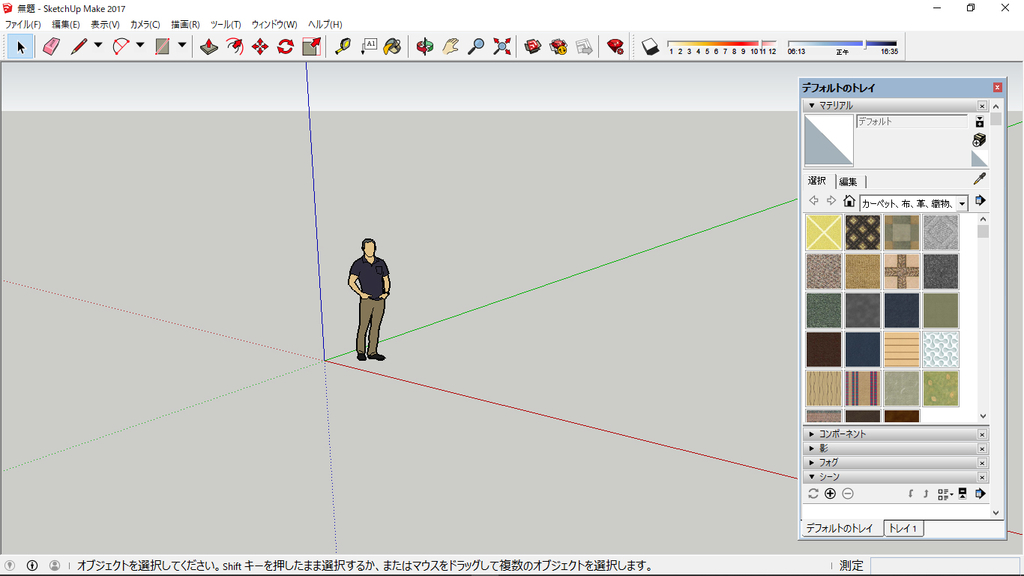Open the カメラ(C) menu
1024x576 pixels.
145,24
